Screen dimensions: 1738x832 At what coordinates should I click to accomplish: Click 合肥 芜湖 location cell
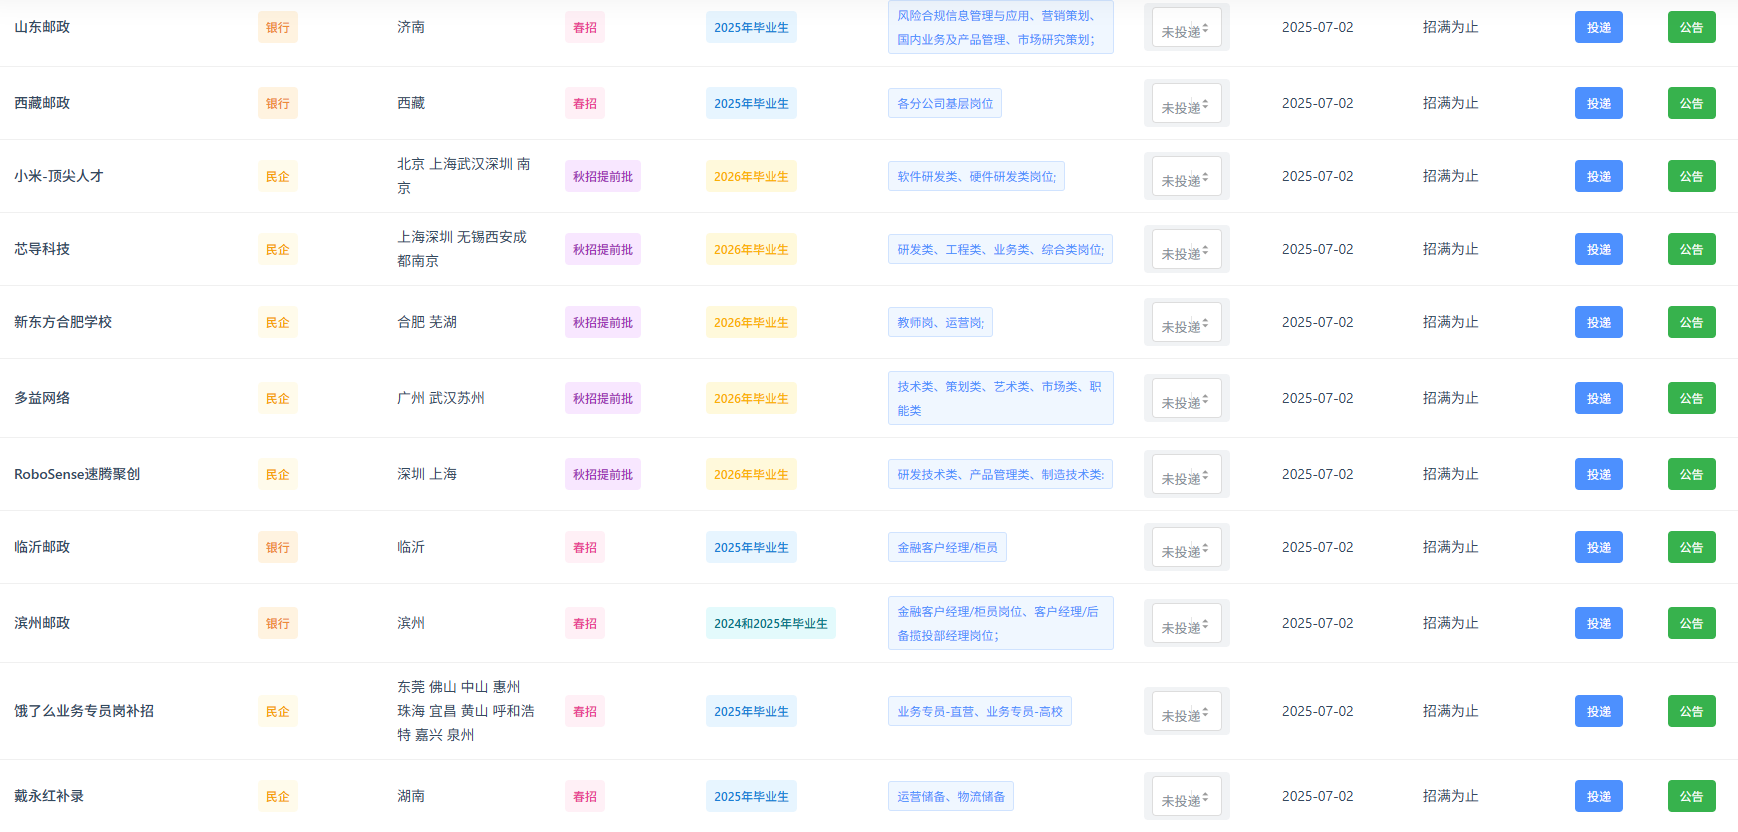pyautogui.click(x=427, y=322)
